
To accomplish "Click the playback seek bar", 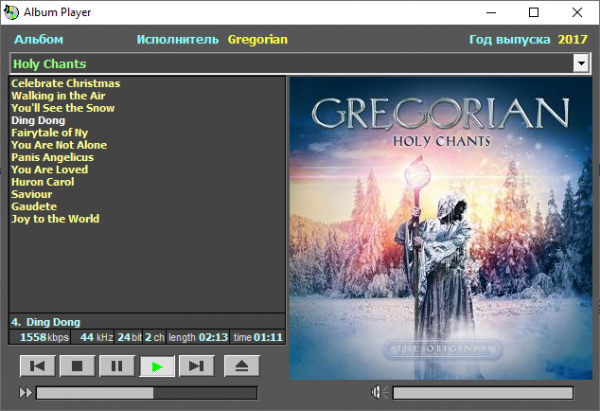I will coord(147,393).
